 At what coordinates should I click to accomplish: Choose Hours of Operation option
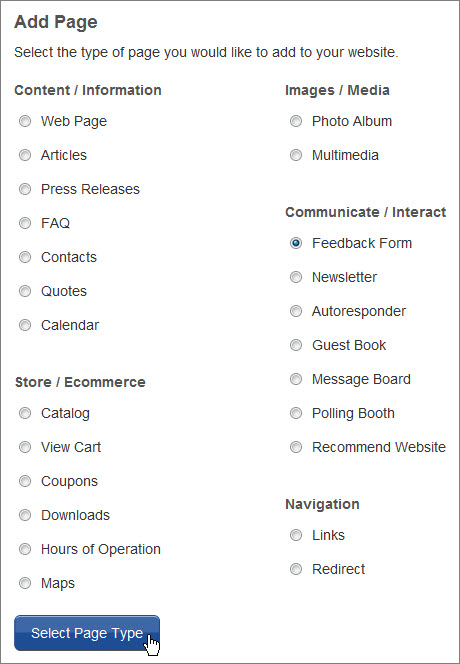point(25,549)
